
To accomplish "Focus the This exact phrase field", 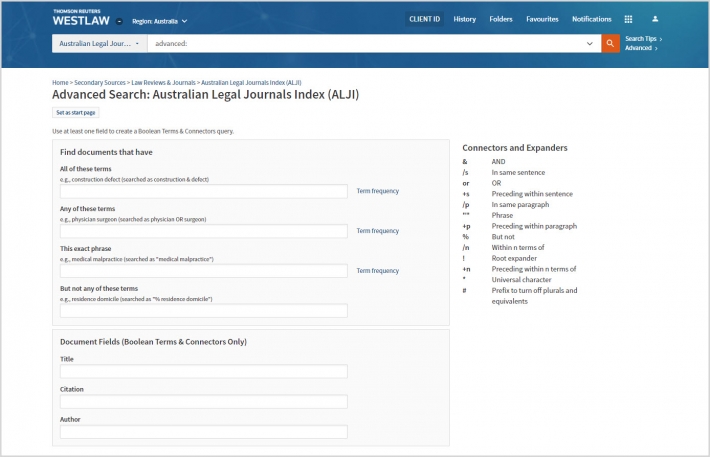I will [x=204, y=271].
